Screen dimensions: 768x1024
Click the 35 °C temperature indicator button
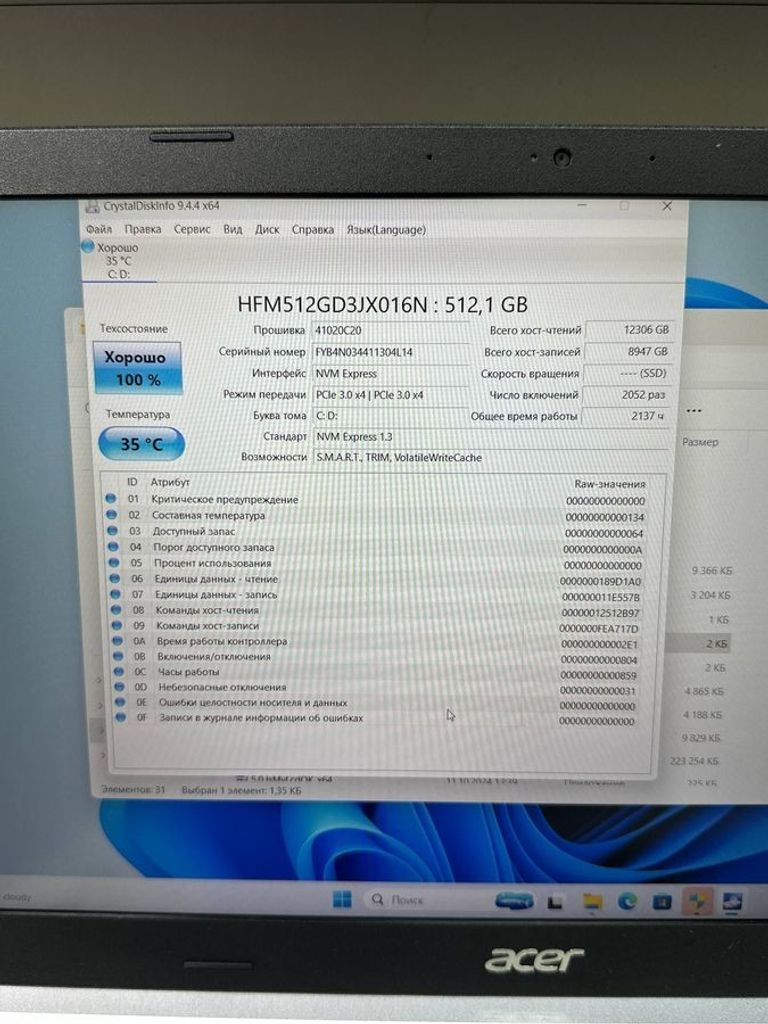pyautogui.click(x=141, y=444)
